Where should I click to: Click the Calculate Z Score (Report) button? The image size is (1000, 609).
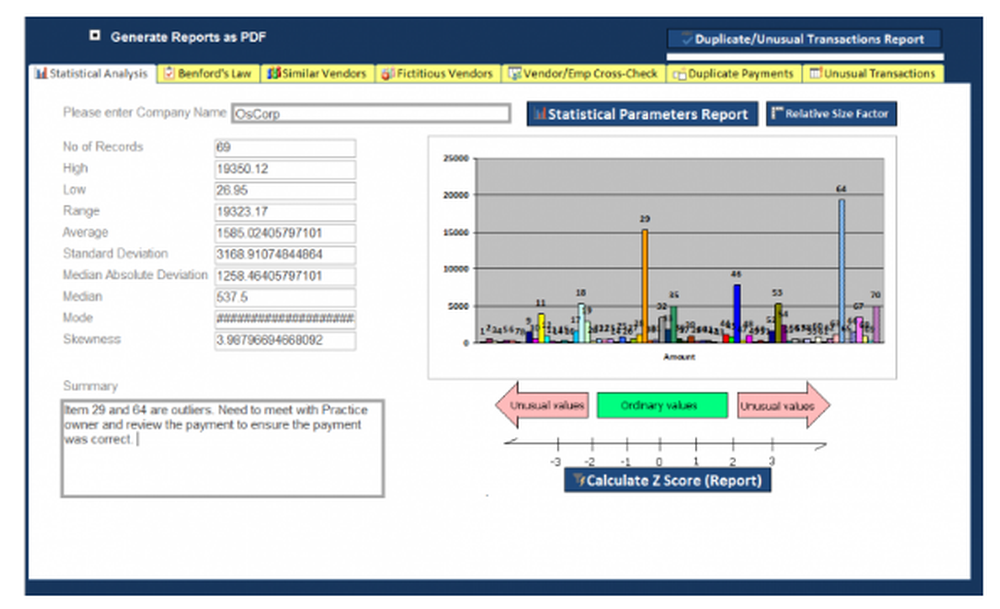pos(667,480)
